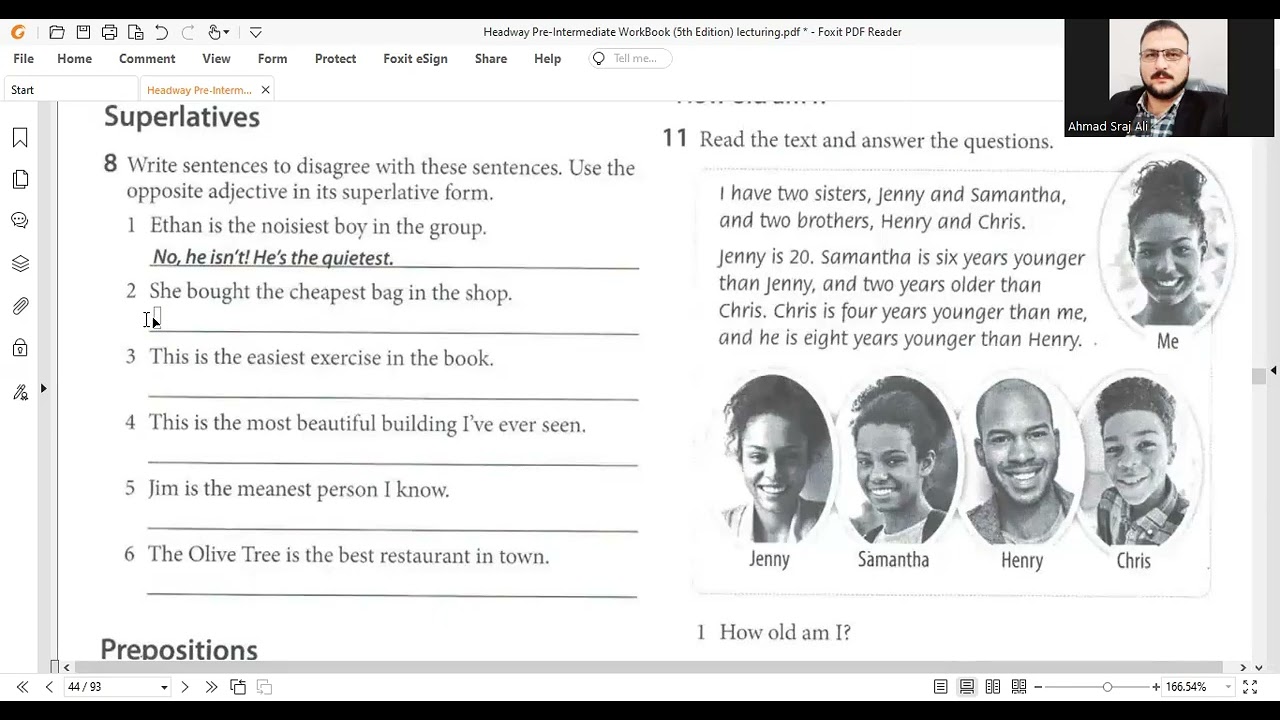Click the 'Superlatives' heading text
Image resolution: width=1280 pixels, height=720 pixels.
[x=182, y=117]
